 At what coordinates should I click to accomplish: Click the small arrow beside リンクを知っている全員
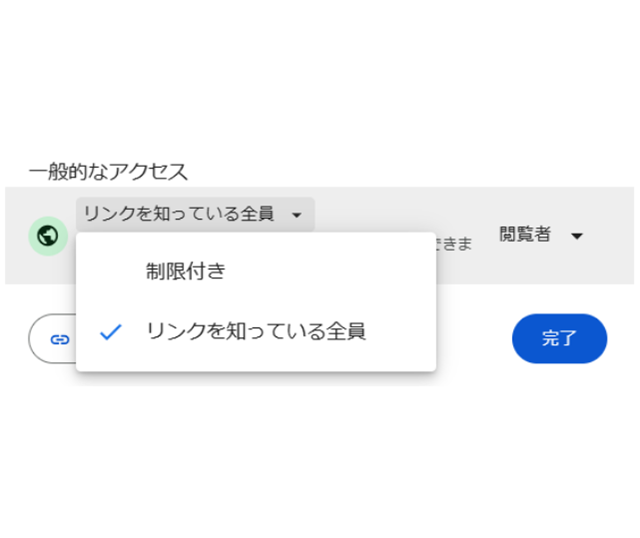tap(296, 215)
